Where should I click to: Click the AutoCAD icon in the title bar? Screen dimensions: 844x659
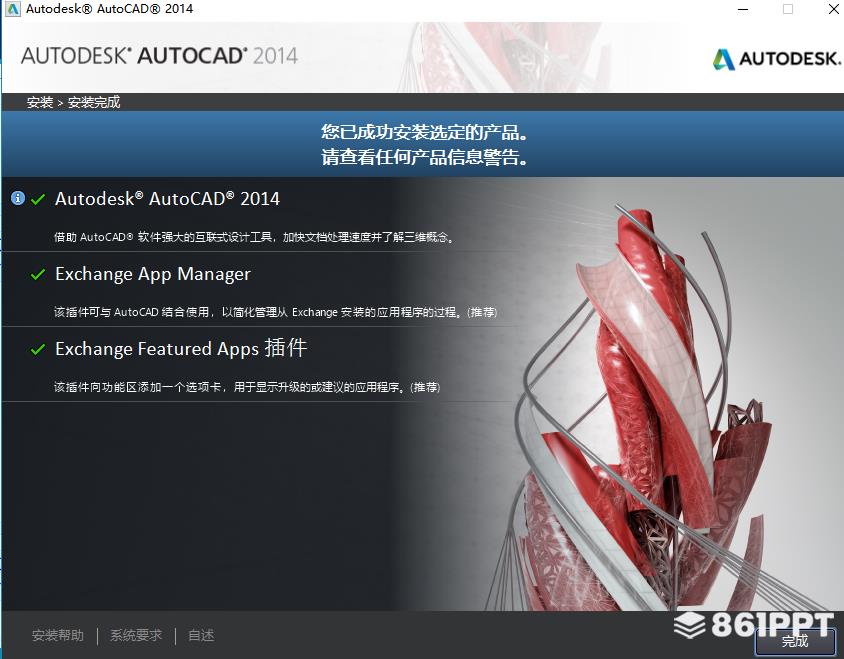(12, 9)
